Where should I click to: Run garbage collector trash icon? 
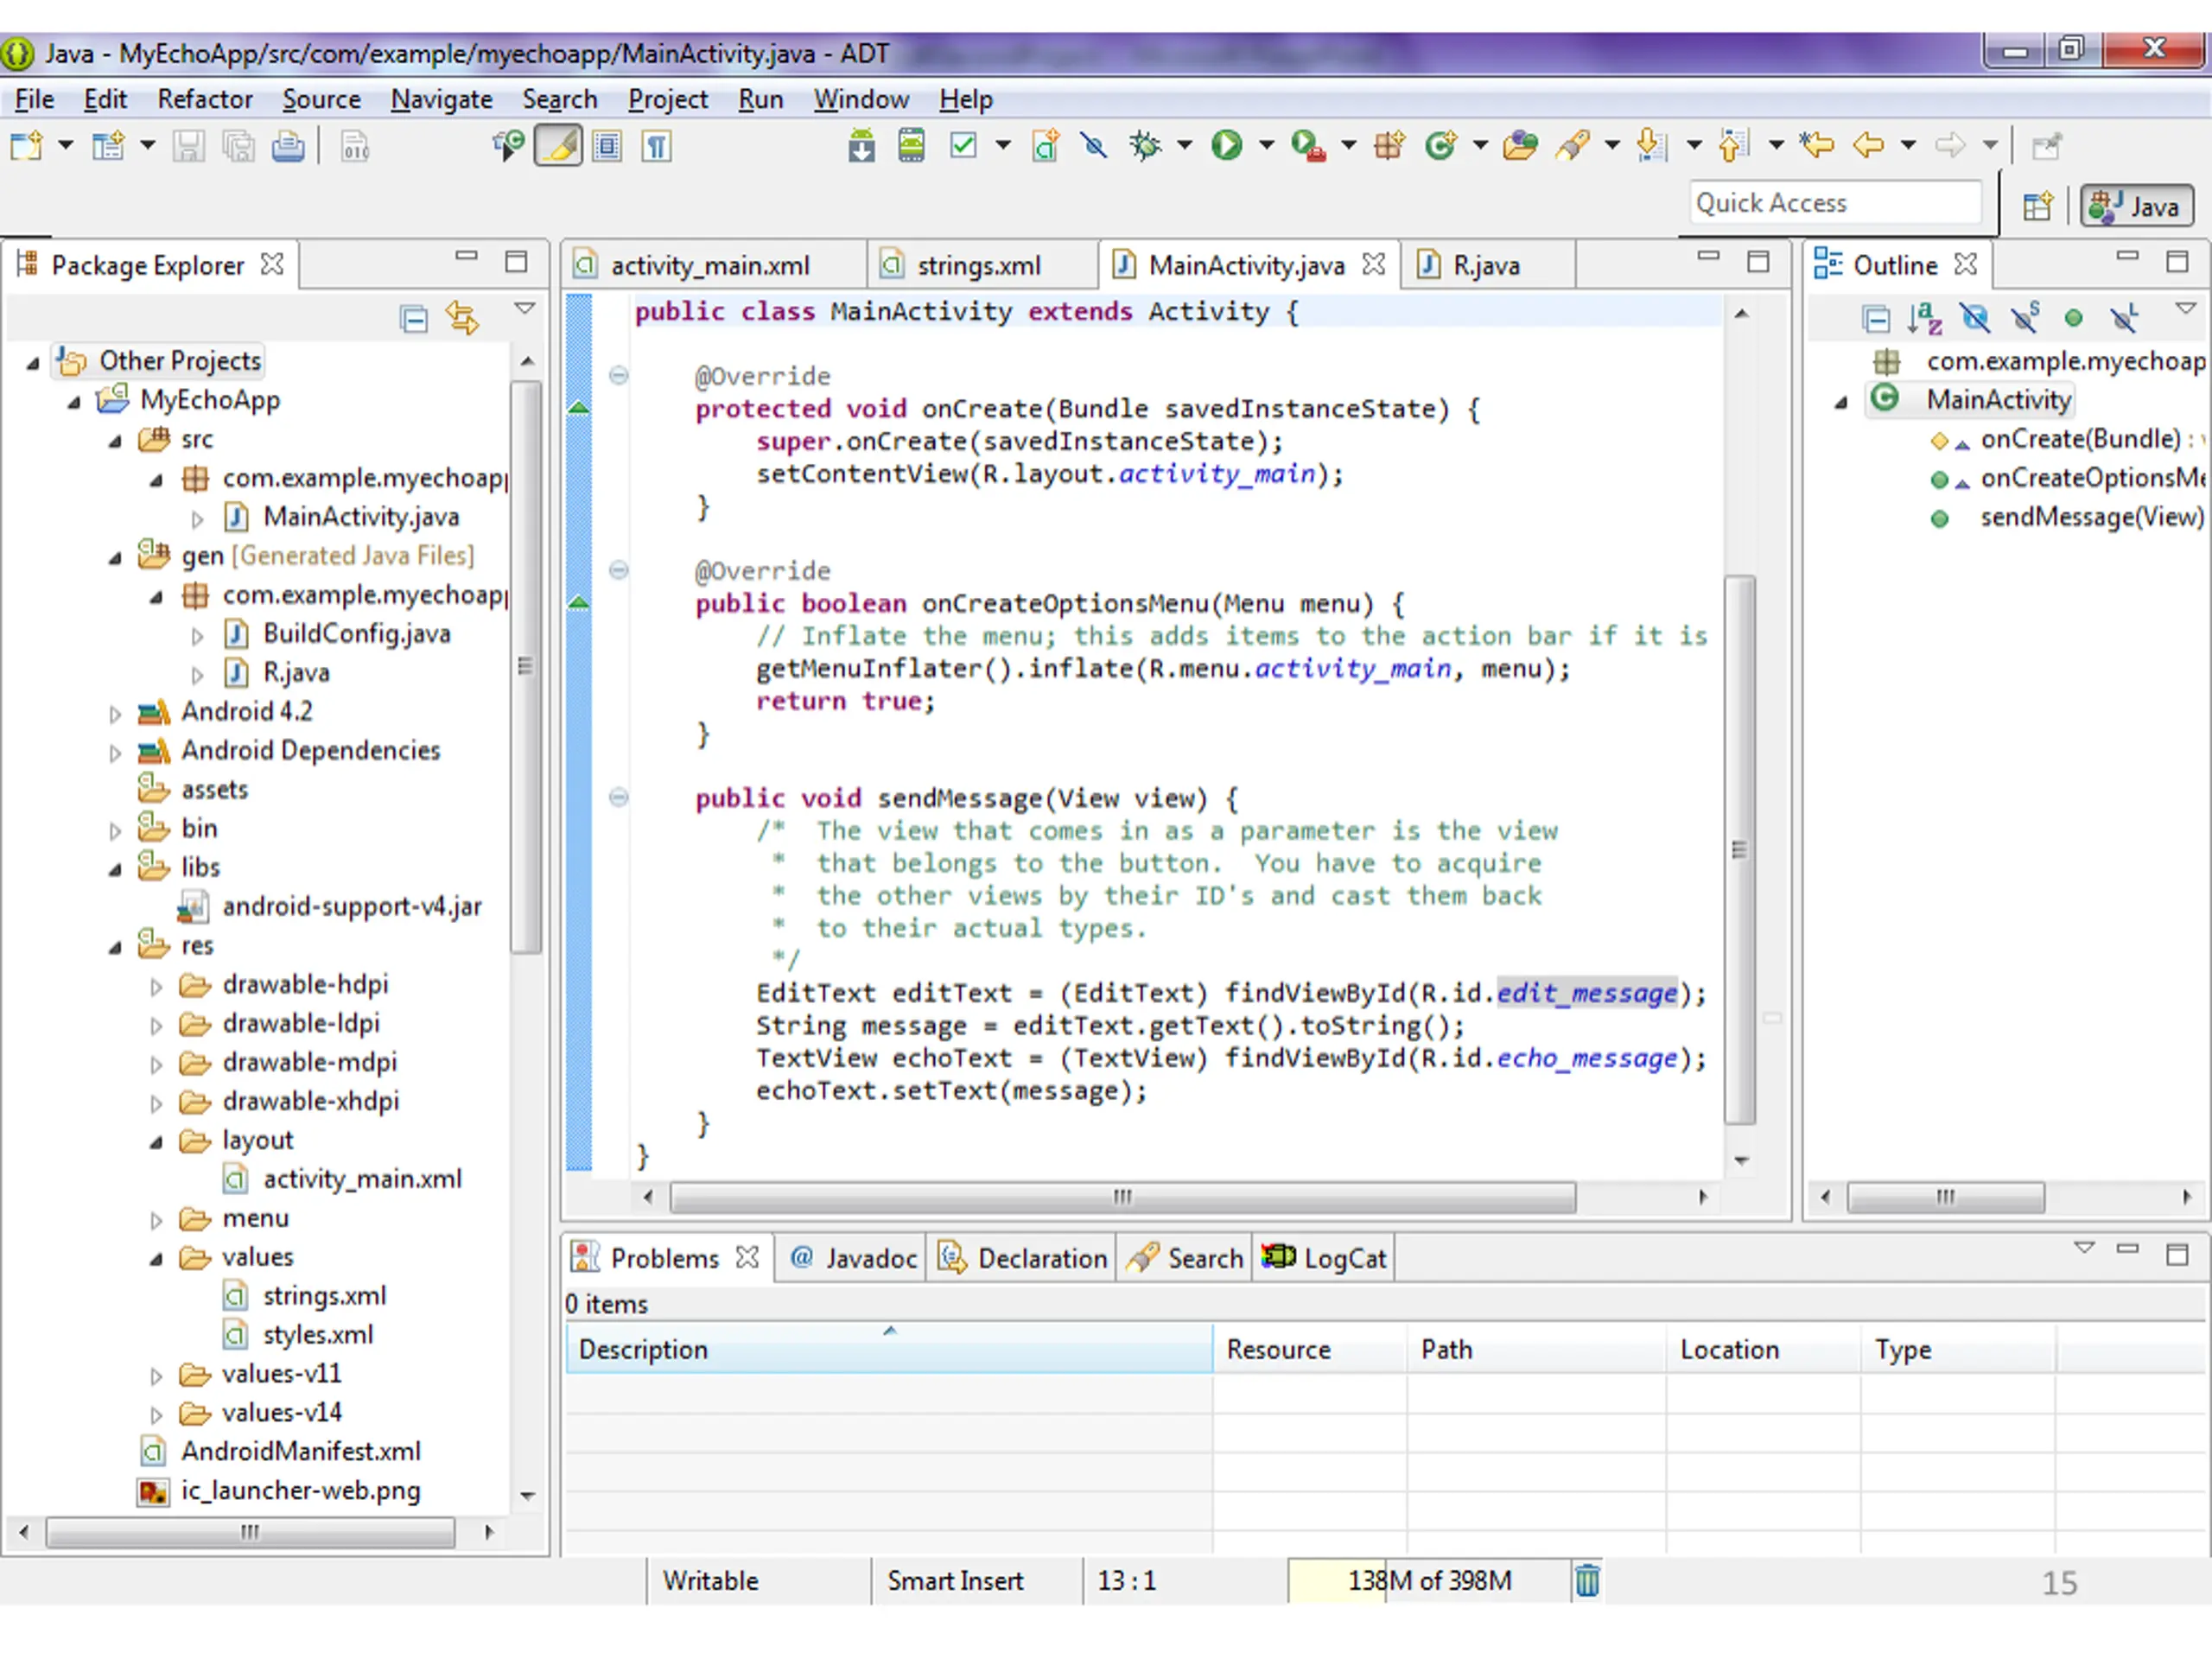[x=1587, y=1581]
